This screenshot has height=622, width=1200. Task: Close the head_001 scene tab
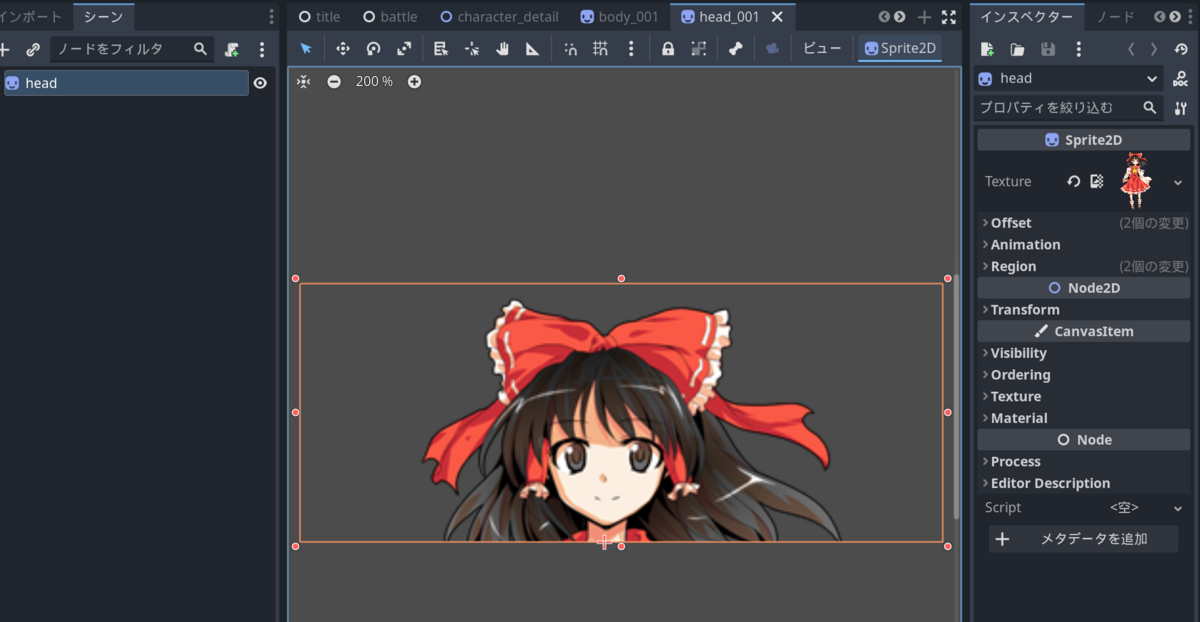coord(777,17)
